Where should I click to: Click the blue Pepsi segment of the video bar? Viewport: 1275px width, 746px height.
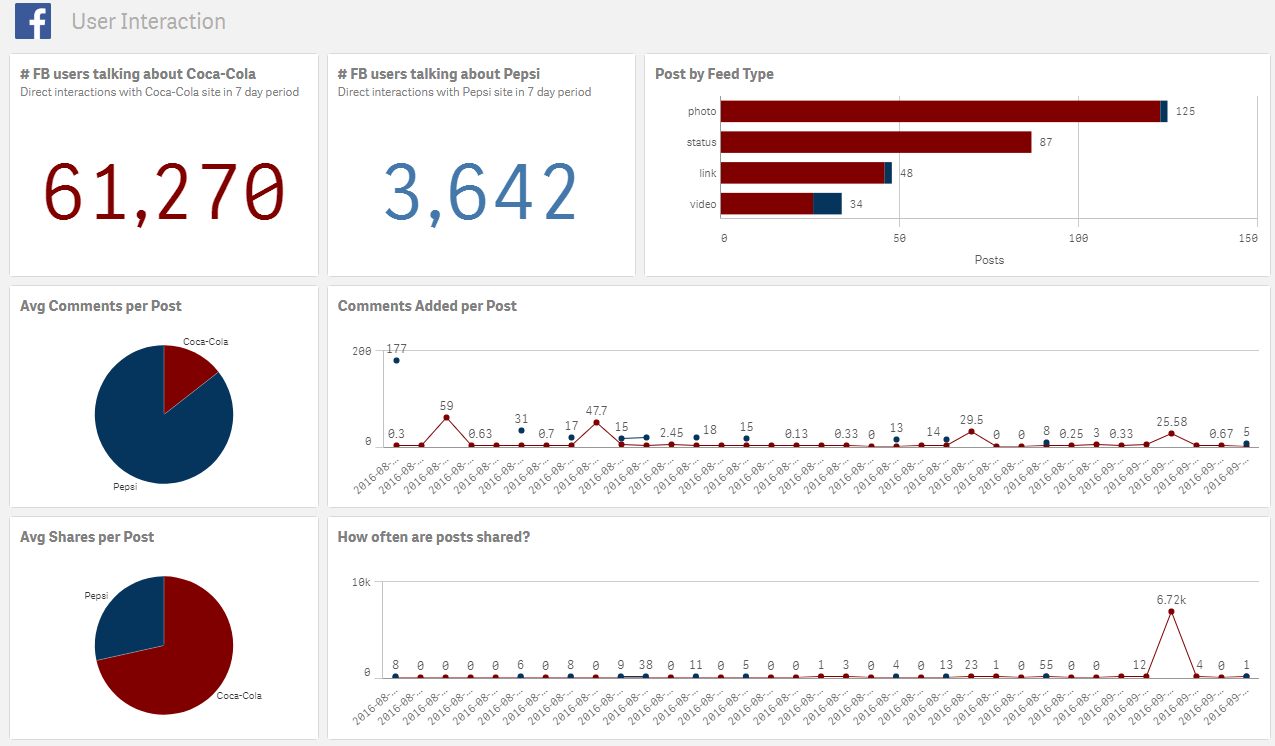coord(827,204)
